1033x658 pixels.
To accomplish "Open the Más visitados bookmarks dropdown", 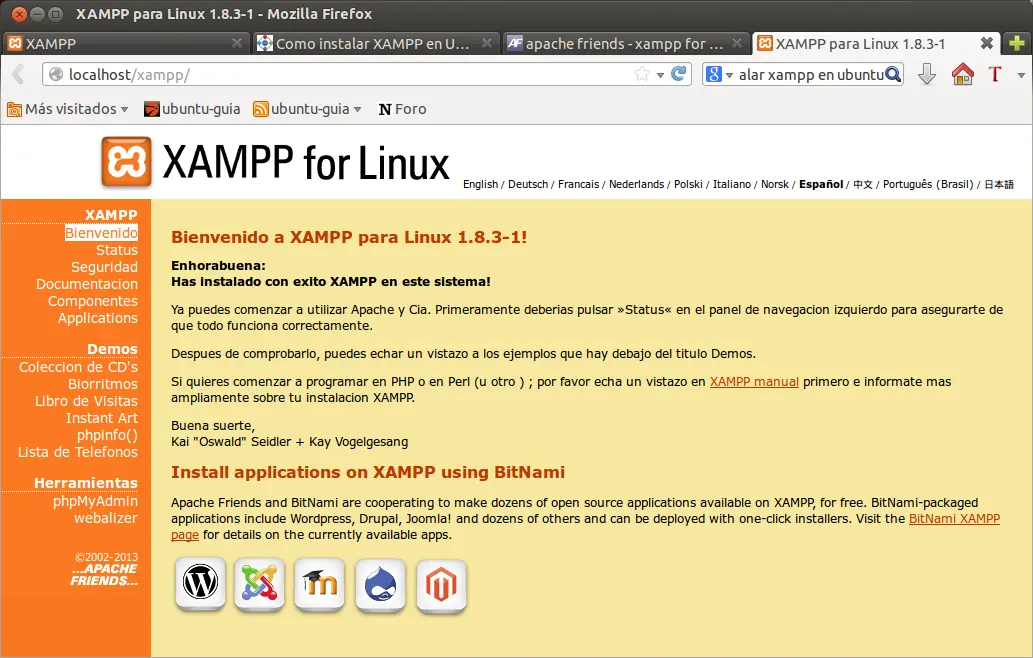I will click(x=67, y=109).
